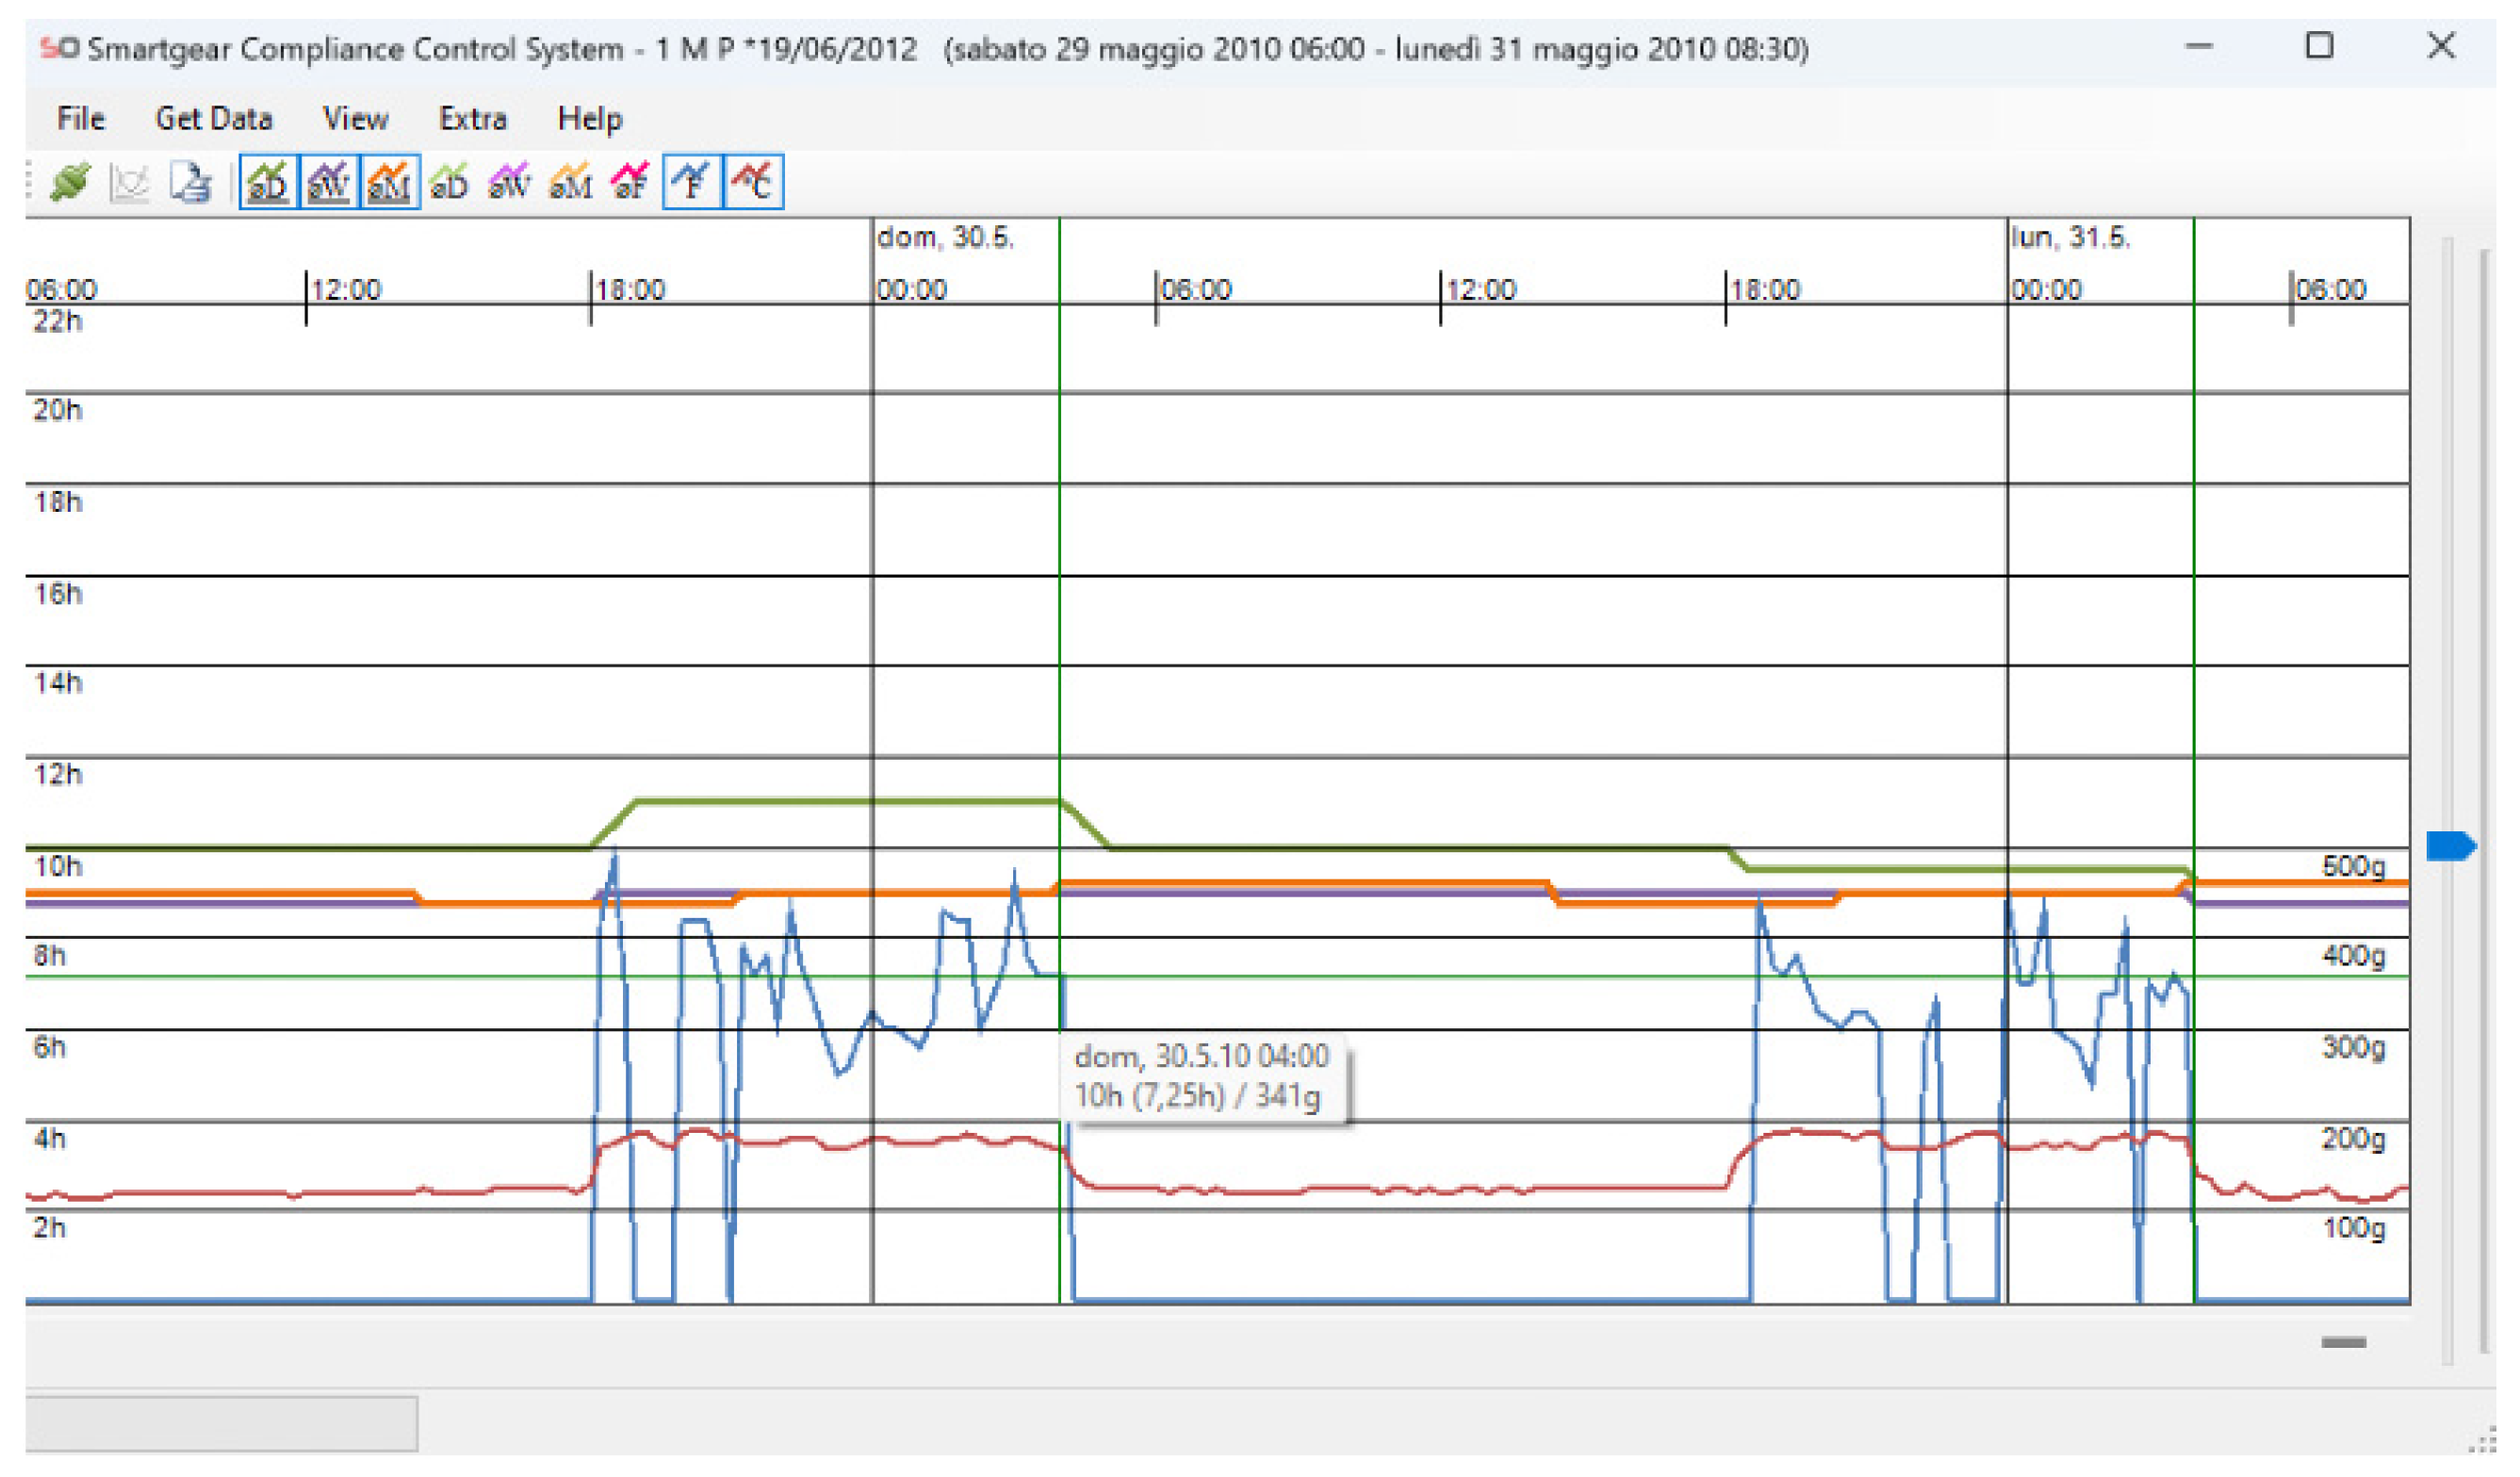2520x1477 pixels.
Task: Click the grey minus bar below the graph
Action: 2343,1342
